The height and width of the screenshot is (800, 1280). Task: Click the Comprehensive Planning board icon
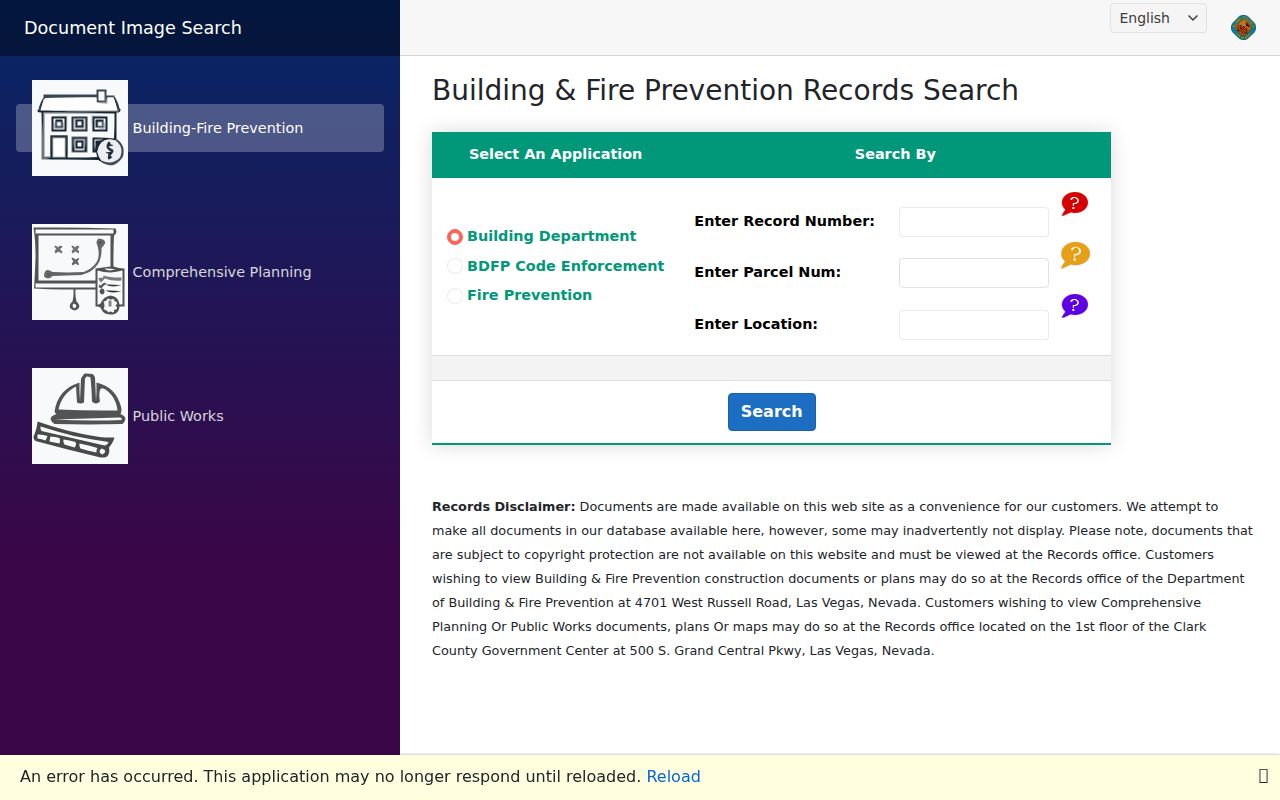tap(80, 272)
